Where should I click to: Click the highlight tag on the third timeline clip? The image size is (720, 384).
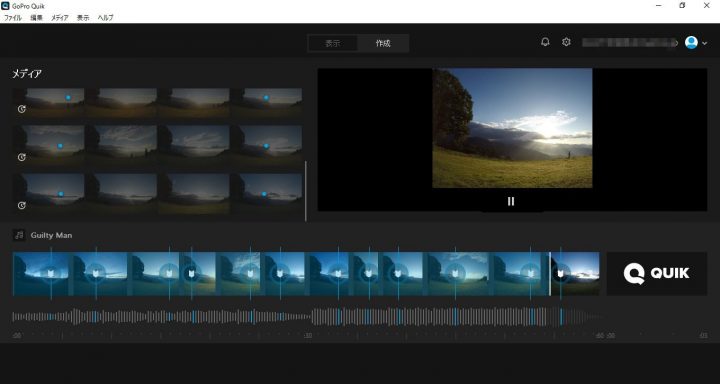click(x=169, y=274)
